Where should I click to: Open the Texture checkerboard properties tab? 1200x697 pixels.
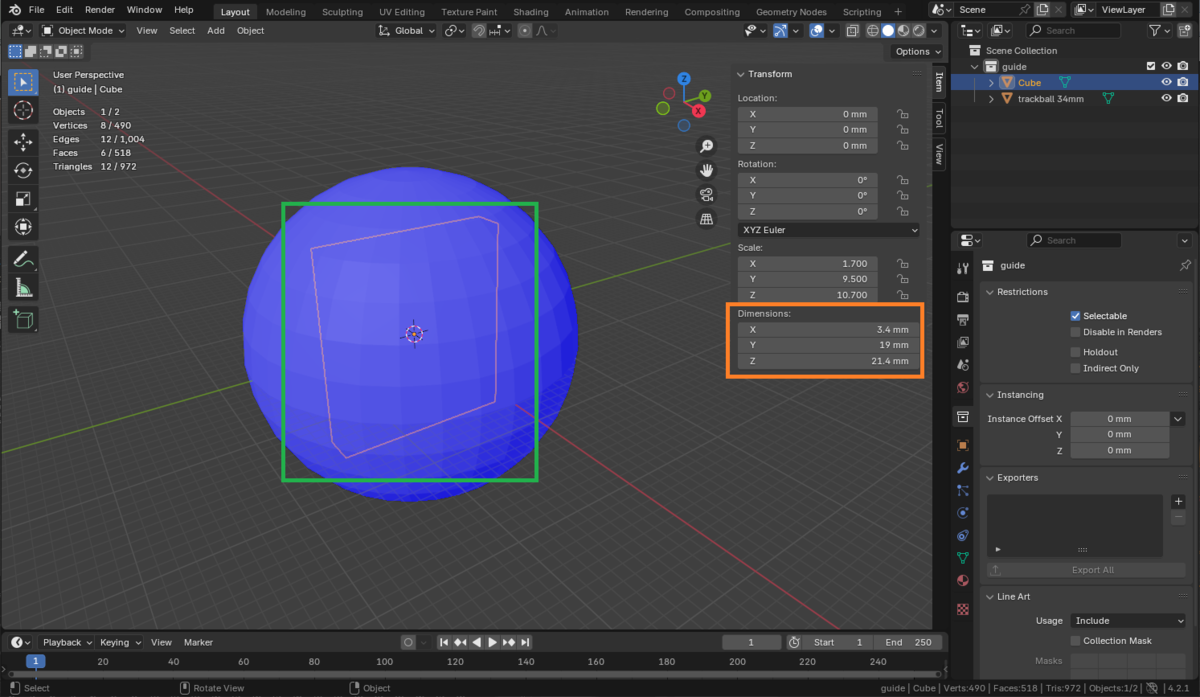963,608
